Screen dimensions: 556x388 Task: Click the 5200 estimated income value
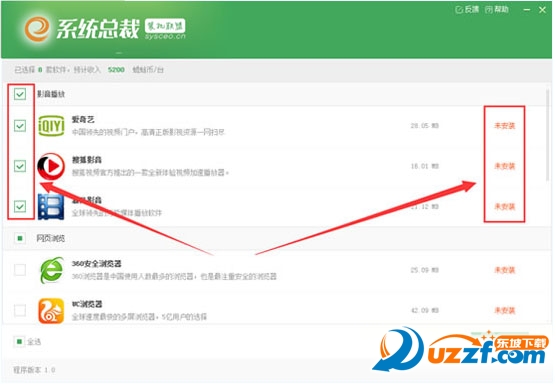(x=116, y=70)
